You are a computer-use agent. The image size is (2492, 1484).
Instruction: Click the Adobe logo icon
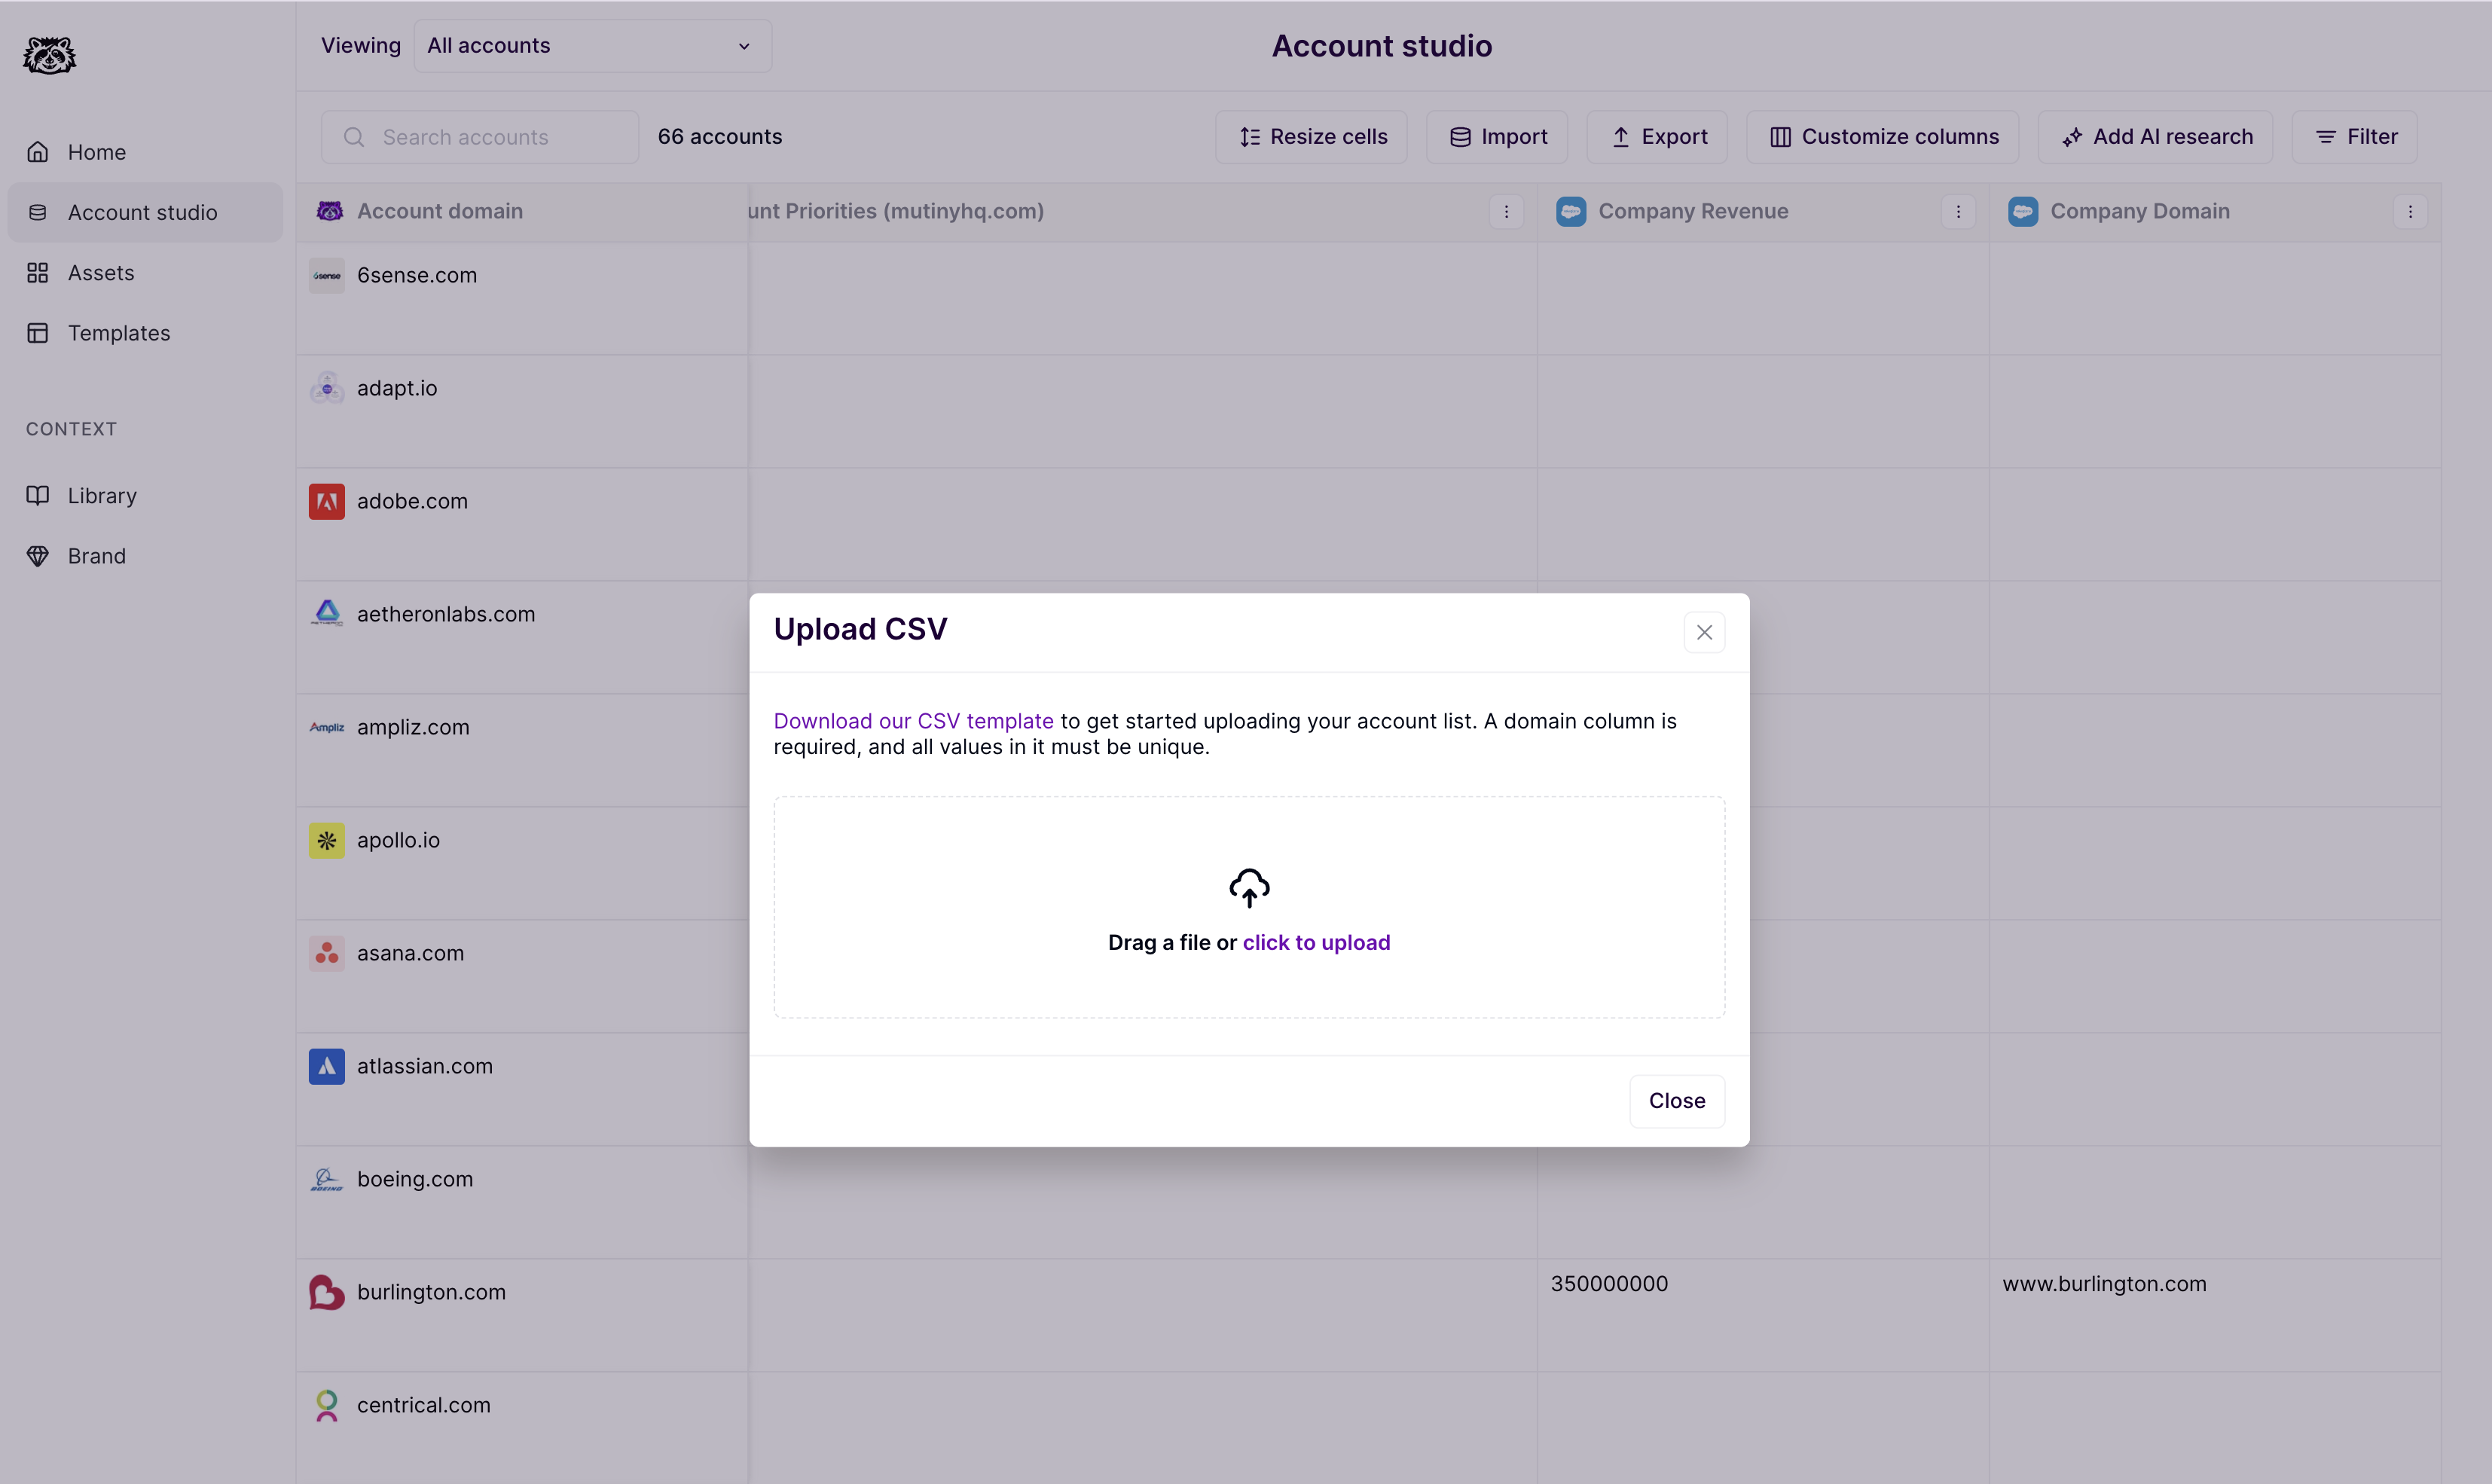click(x=326, y=501)
